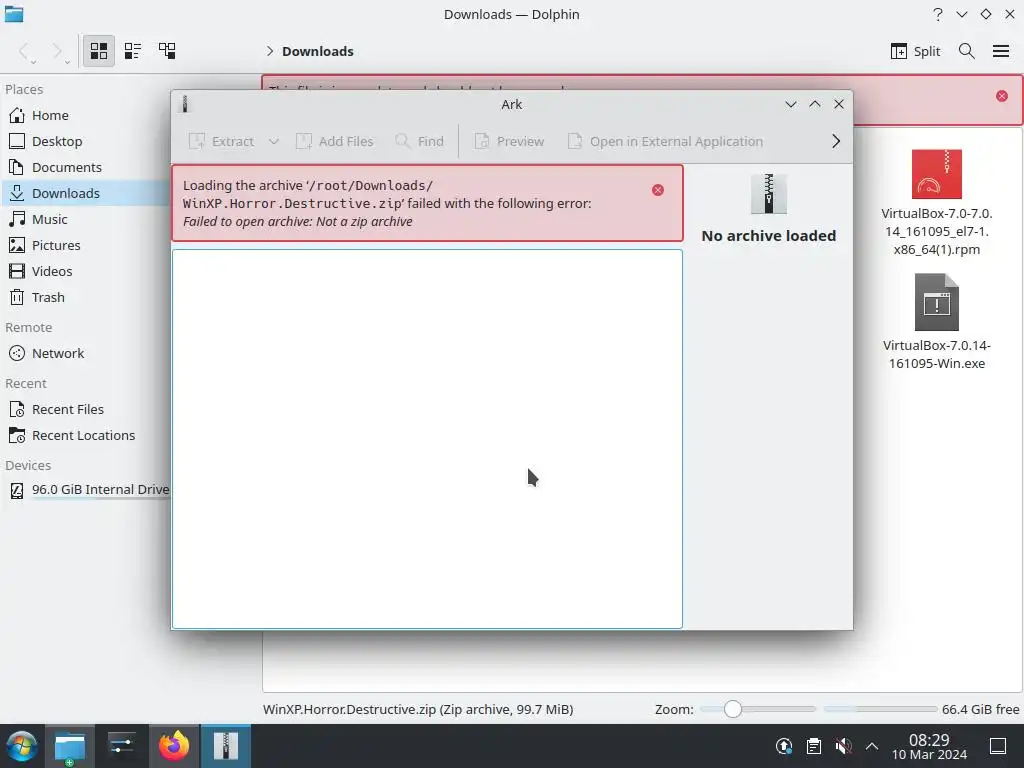Expand Ark toolbar overflow chevron
The width and height of the screenshot is (1024, 768).
tap(836, 141)
